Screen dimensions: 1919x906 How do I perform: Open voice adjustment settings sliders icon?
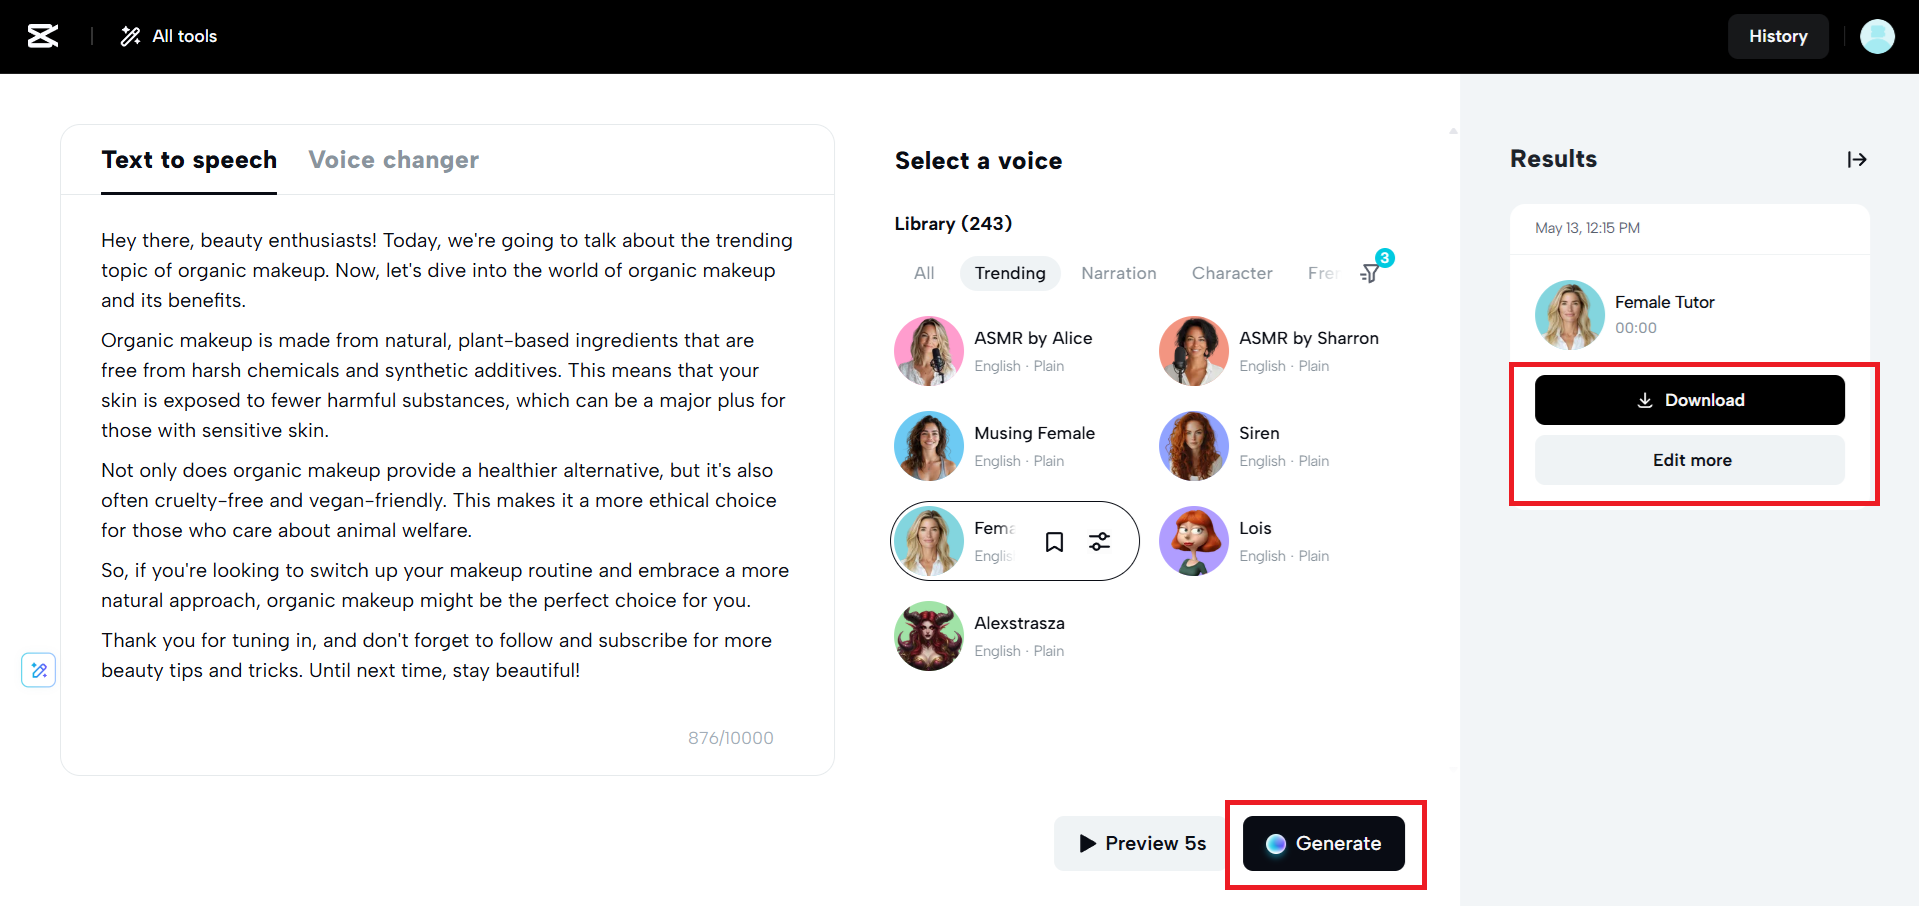(1099, 542)
